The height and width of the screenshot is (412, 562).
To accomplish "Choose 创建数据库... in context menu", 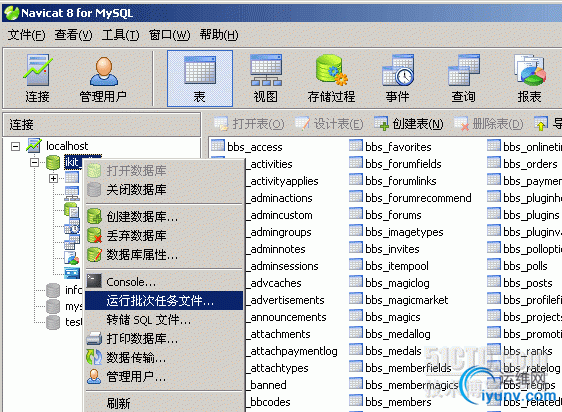I will pyautogui.click(x=164, y=216).
